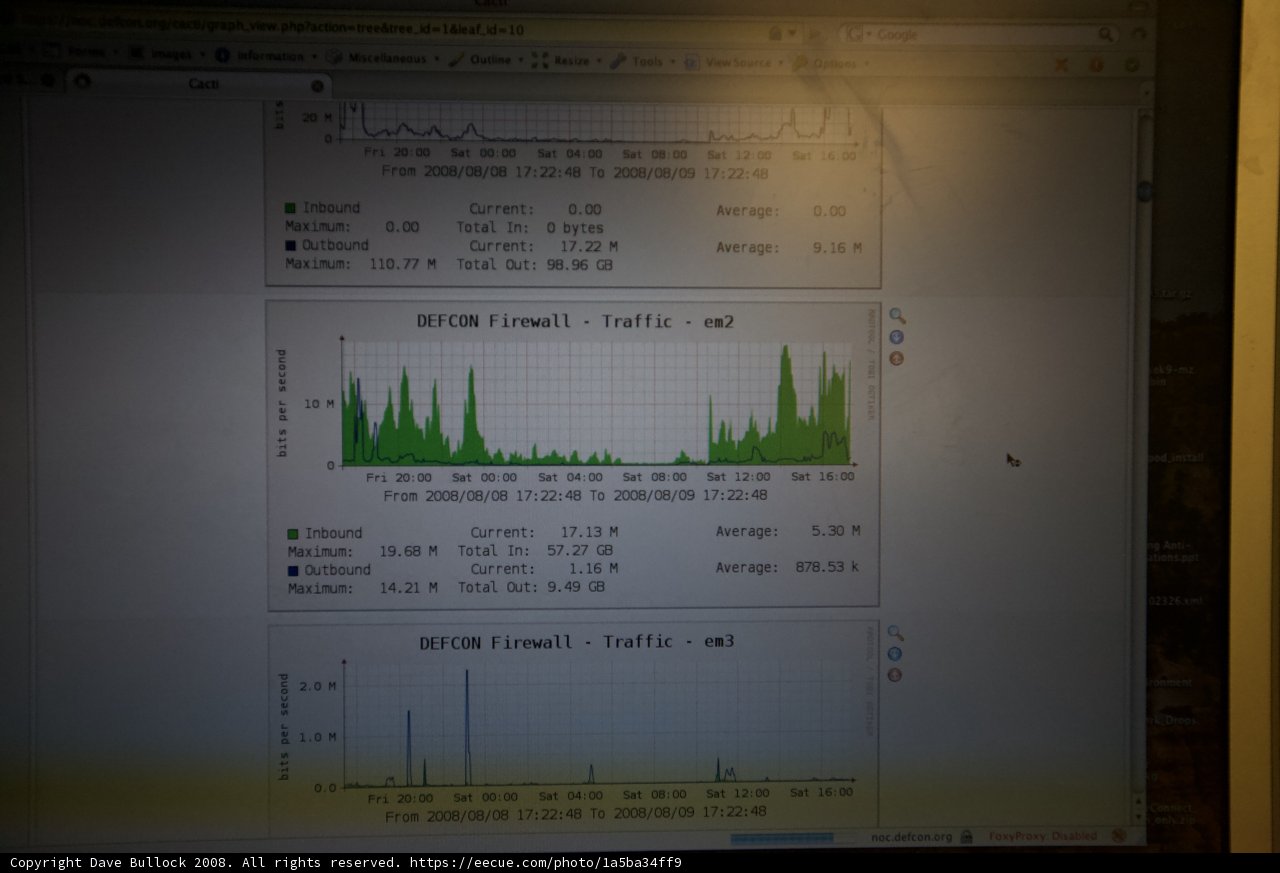Click the blue round icon beside em3 graph
The height and width of the screenshot is (873, 1280).
tap(894, 654)
